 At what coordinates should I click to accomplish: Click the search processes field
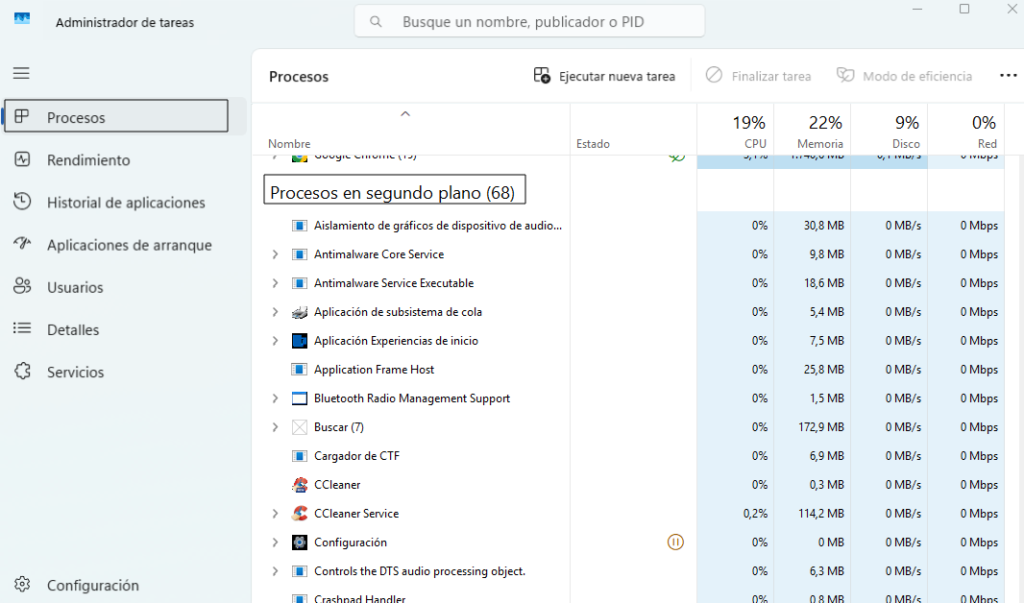529,21
